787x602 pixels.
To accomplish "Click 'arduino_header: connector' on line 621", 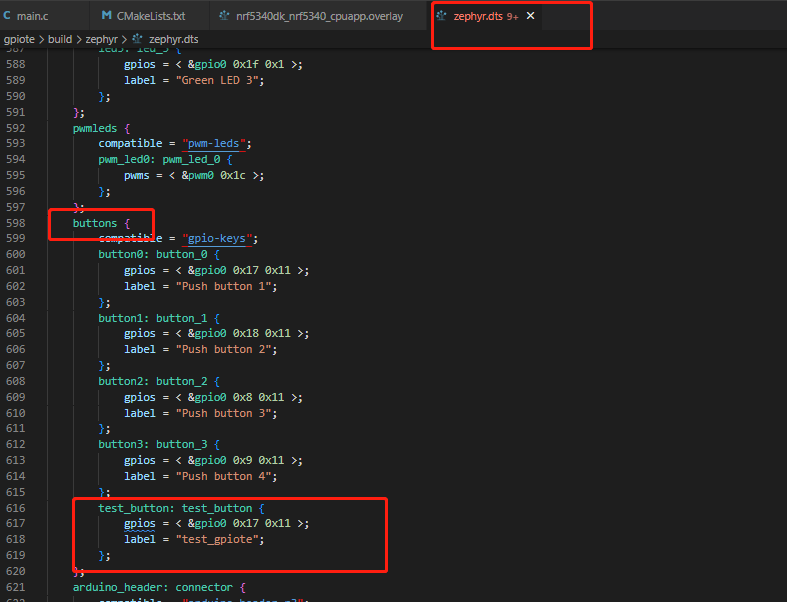I will pos(153,587).
